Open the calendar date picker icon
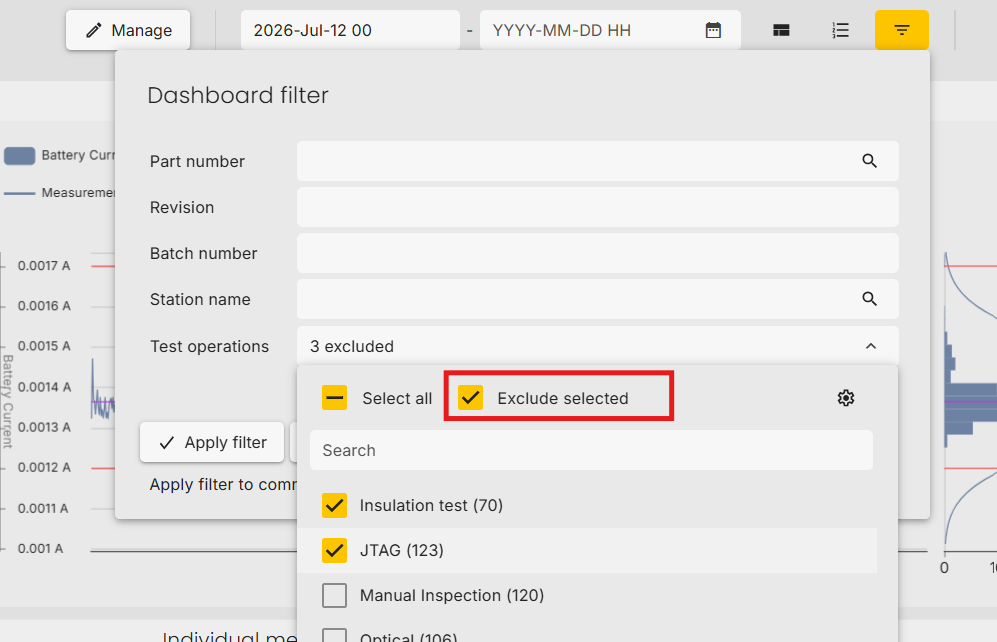Screen dimensions: 997x642 click(x=713, y=30)
